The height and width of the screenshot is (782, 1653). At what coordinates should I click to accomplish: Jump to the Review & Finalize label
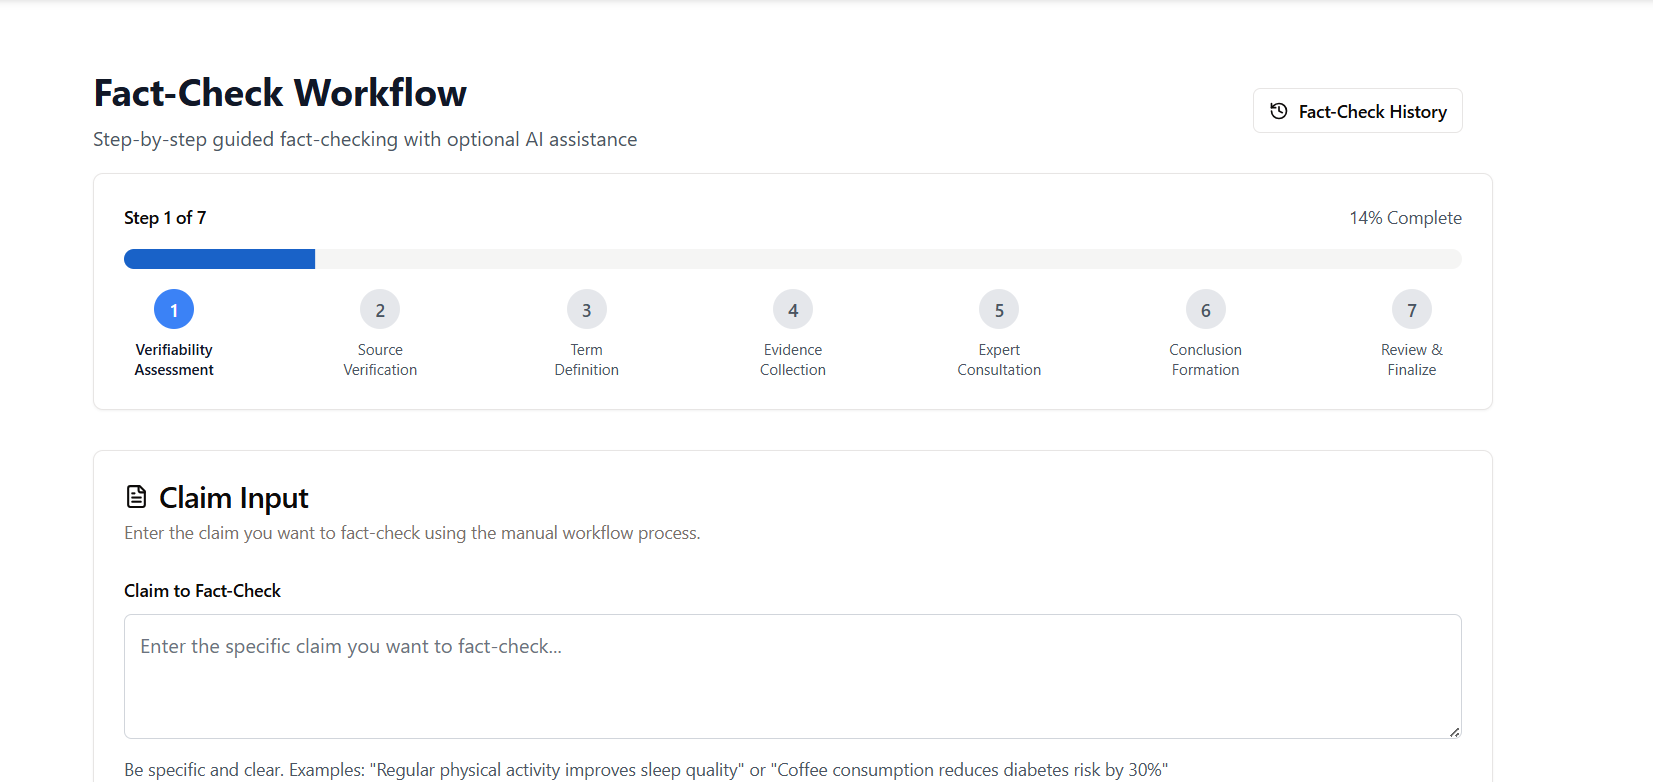click(1411, 360)
